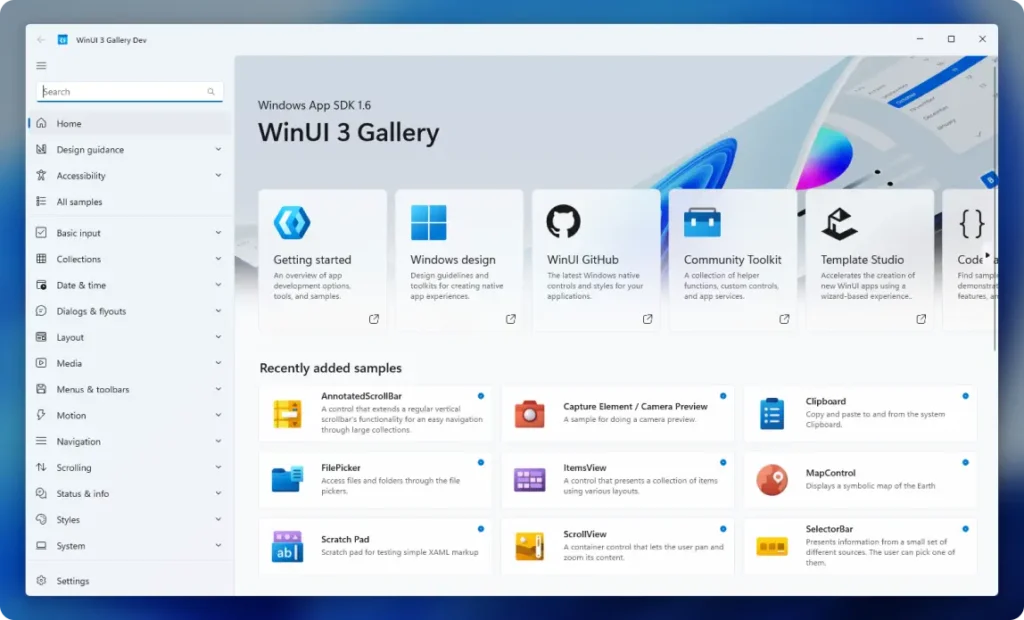Select Home in the navigation pane

coord(130,123)
